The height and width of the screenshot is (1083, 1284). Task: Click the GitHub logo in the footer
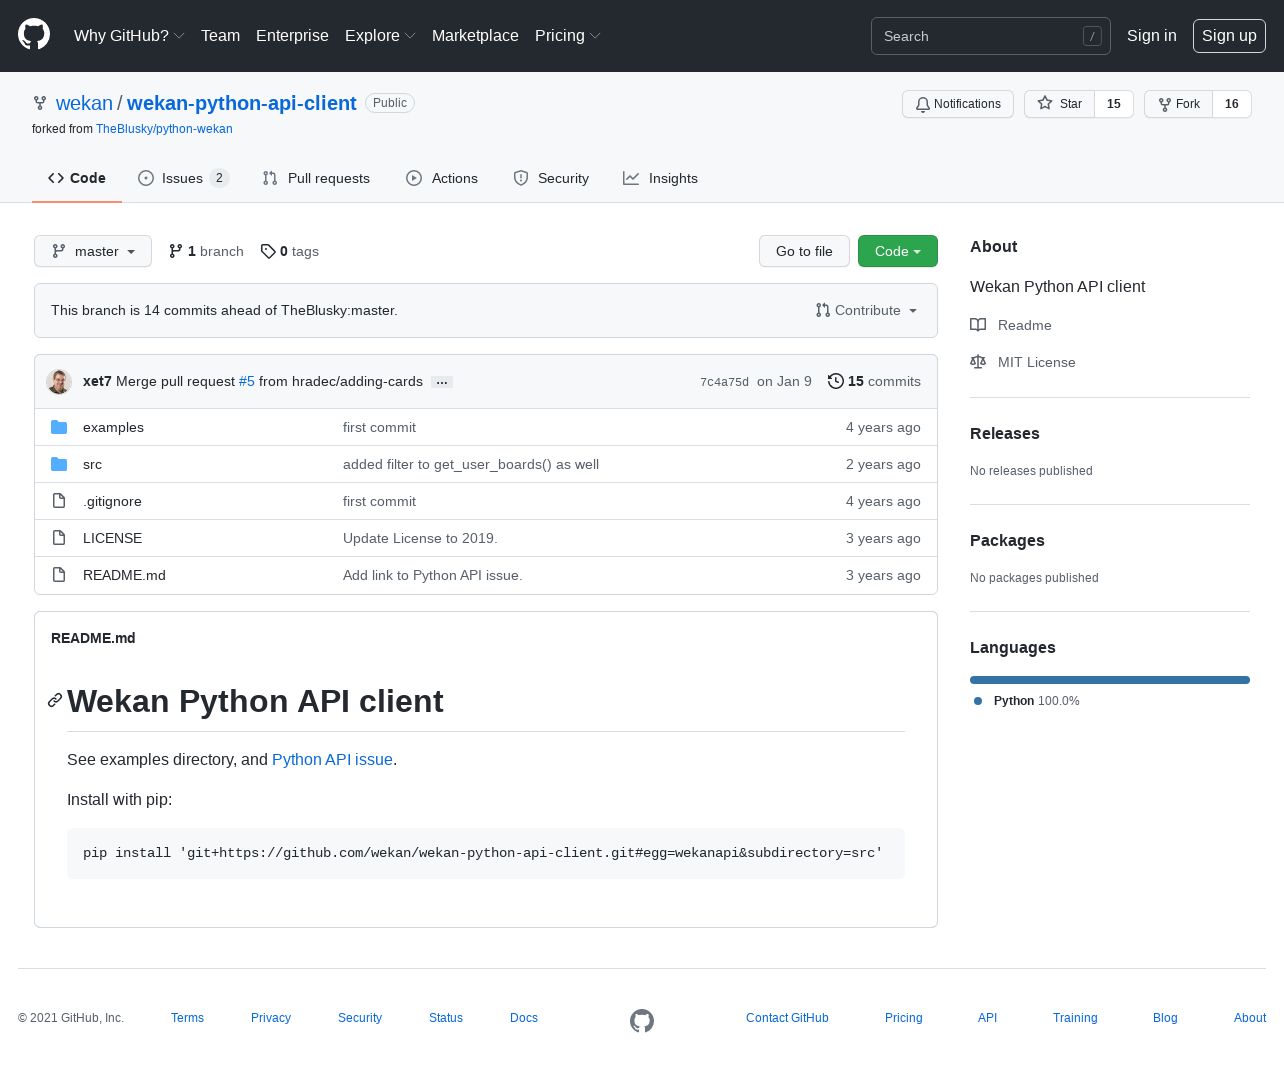coord(642,1020)
